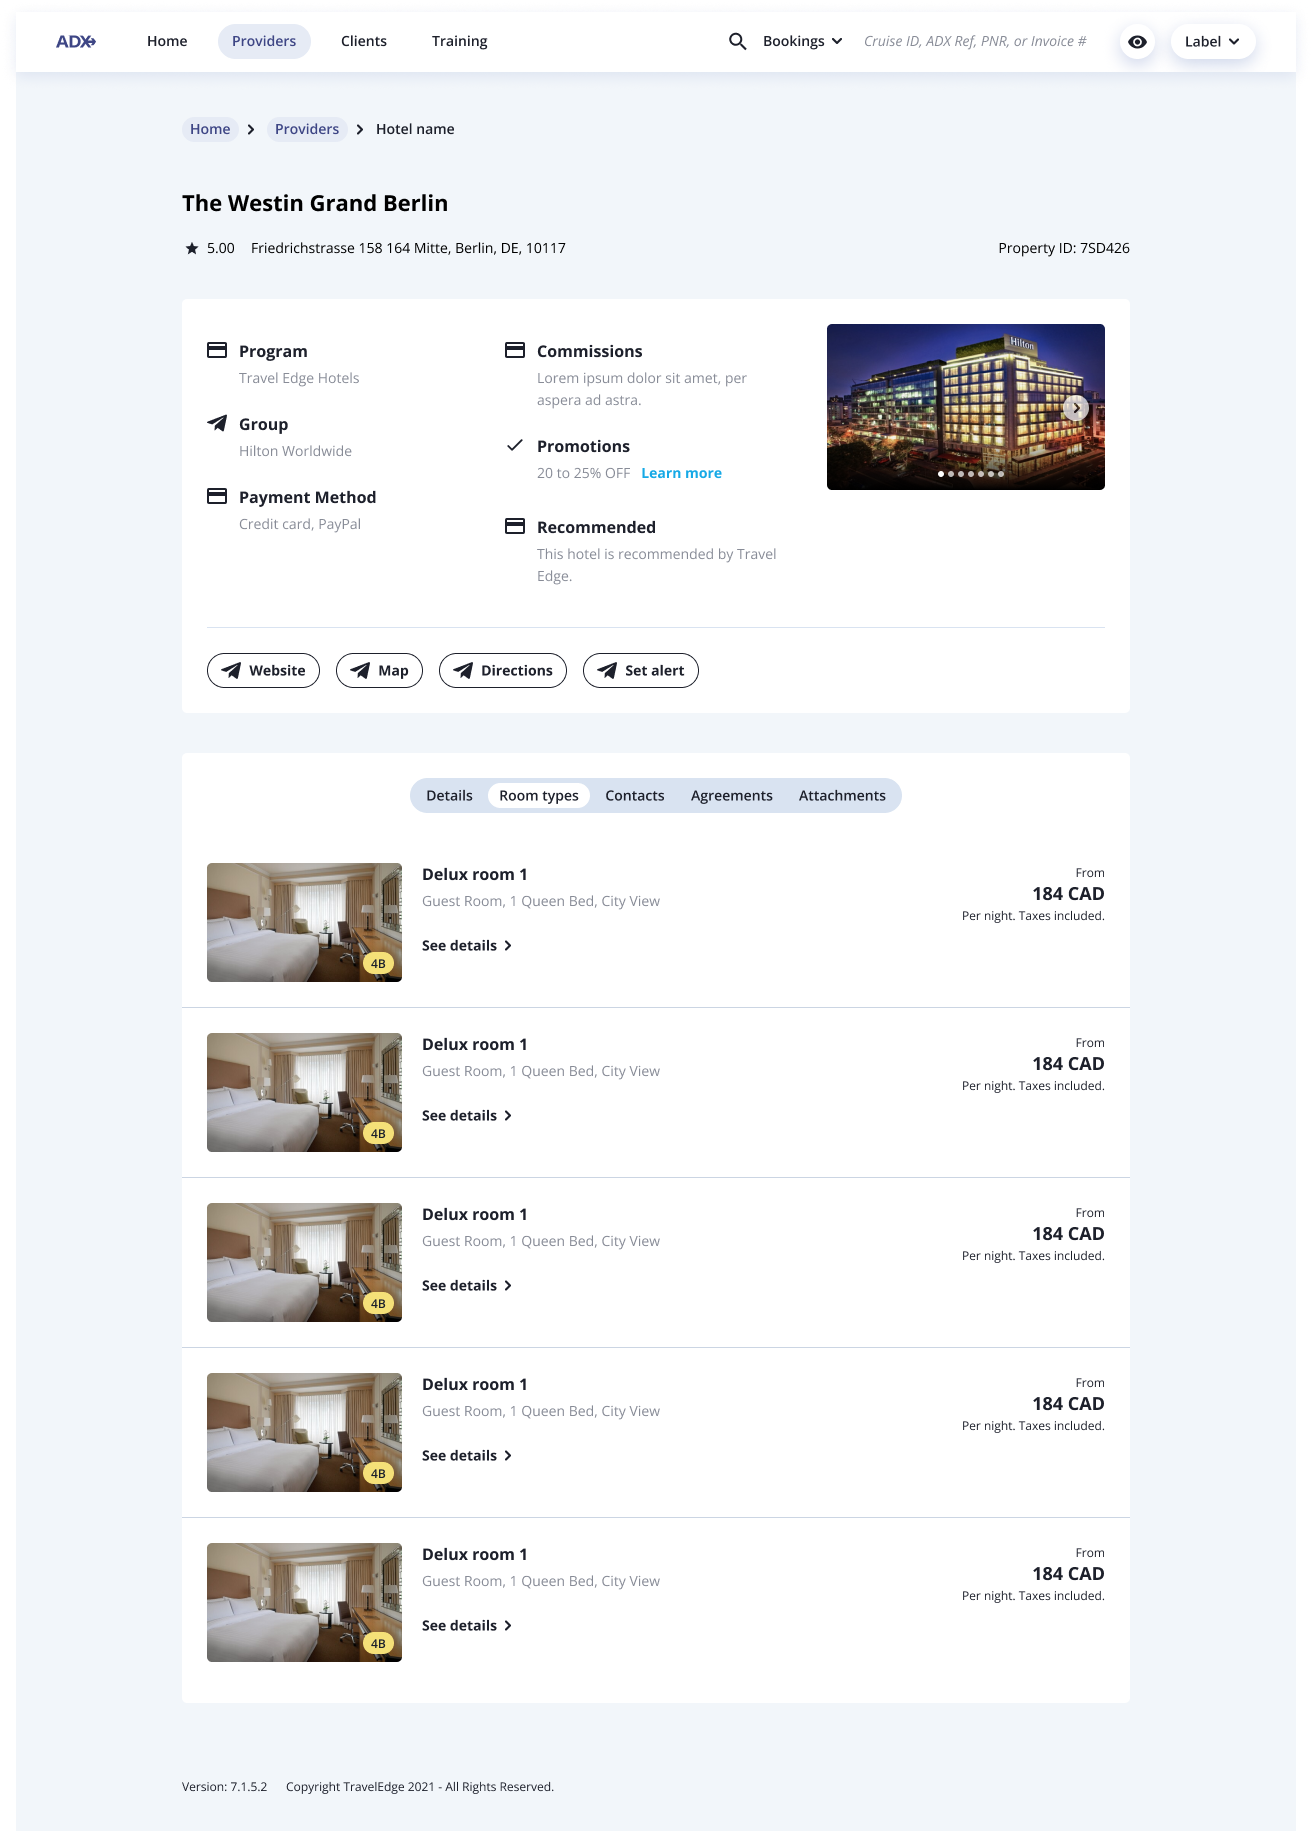The image size is (1312, 1831).
Task: Click the Payment Method card icon
Action: coord(217,496)
